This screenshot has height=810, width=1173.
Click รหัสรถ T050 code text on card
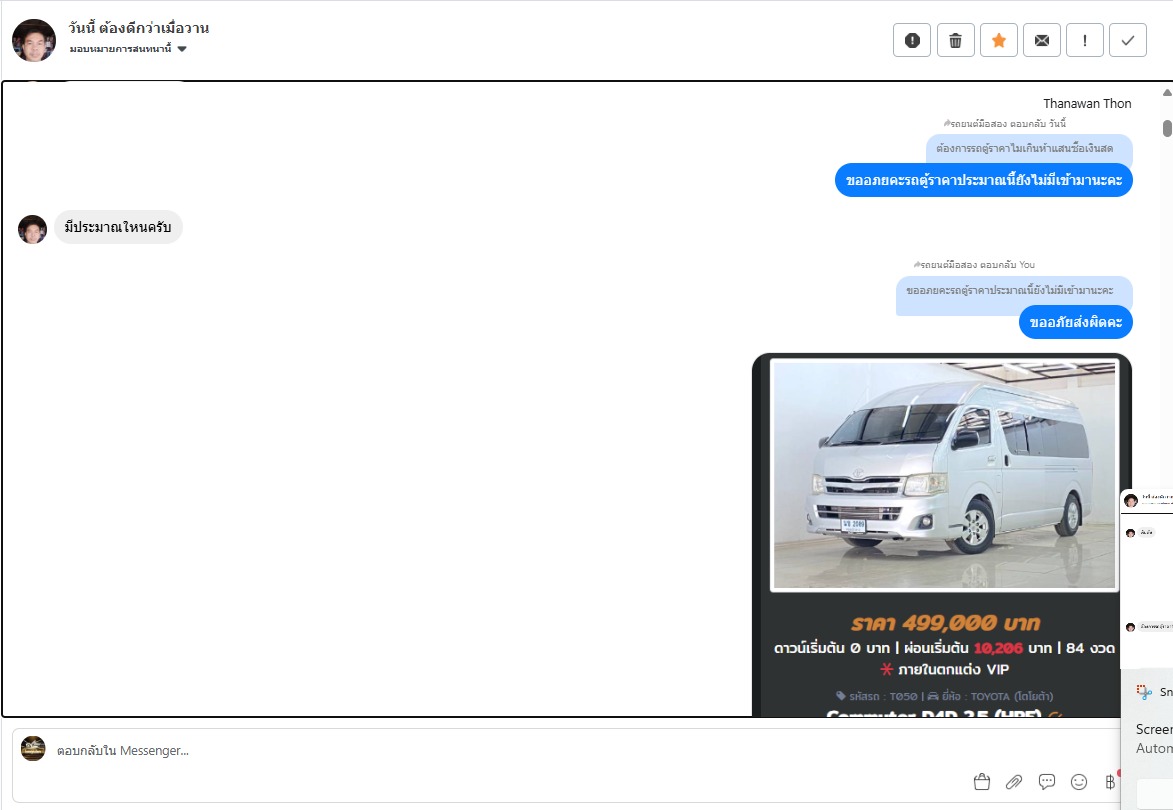877,696
